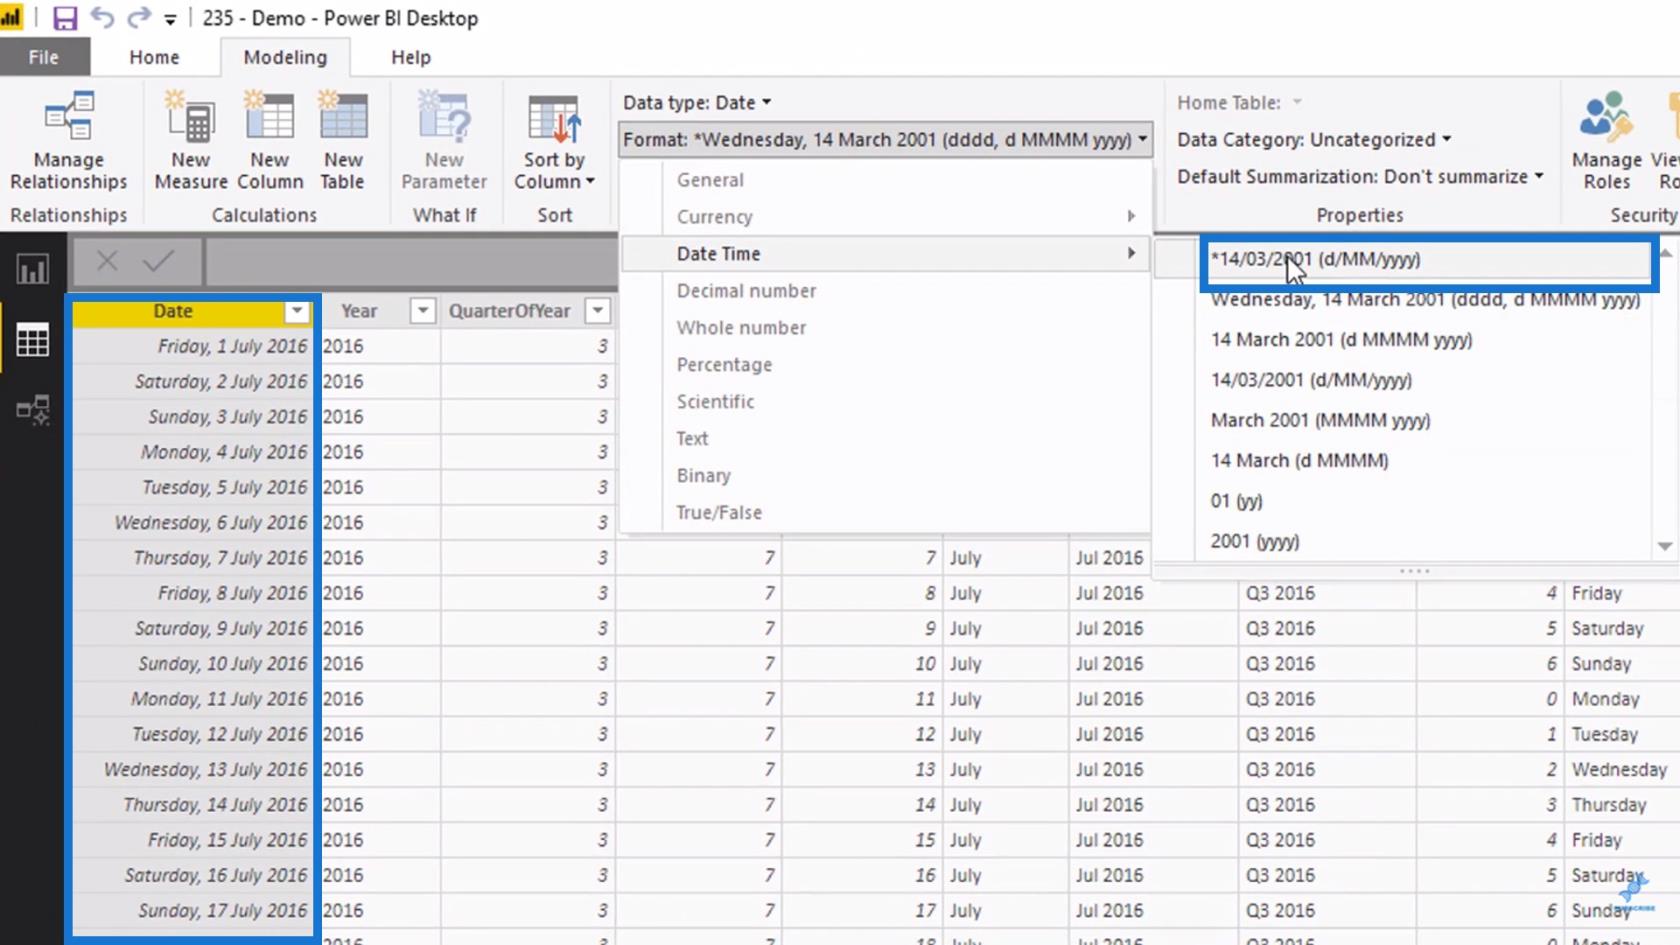Expand the Currency submenu
Viewport: 1680px width, 945px height.
point(885,217)
